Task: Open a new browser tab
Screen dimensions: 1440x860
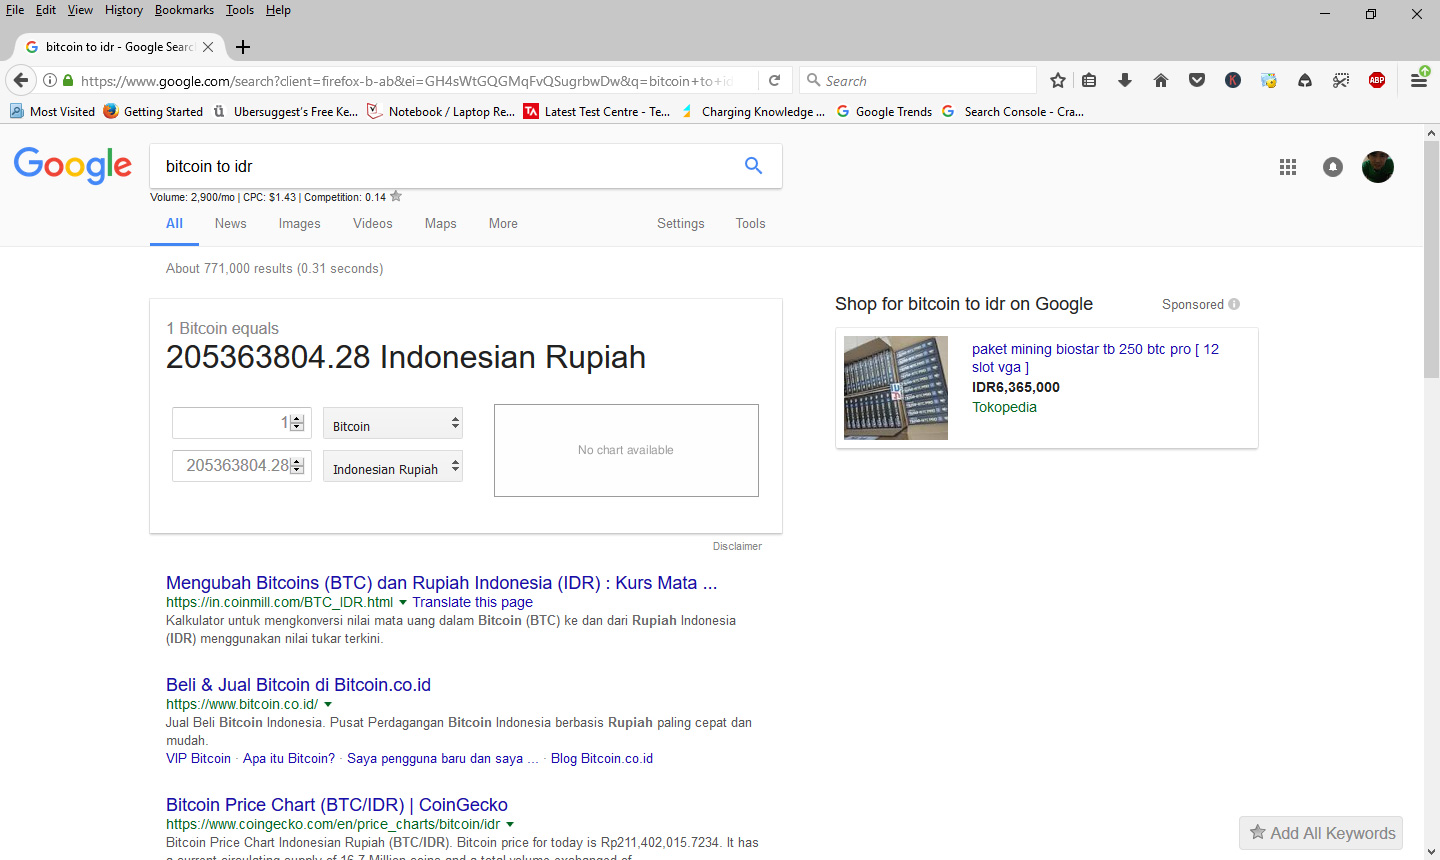Action: [x=243, y=47]
